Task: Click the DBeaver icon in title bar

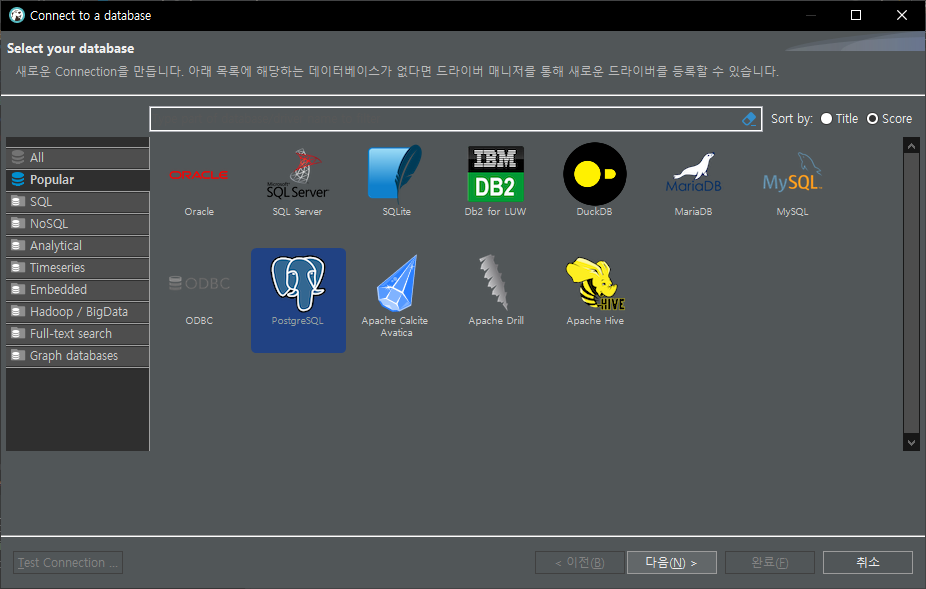Action: 17,15
